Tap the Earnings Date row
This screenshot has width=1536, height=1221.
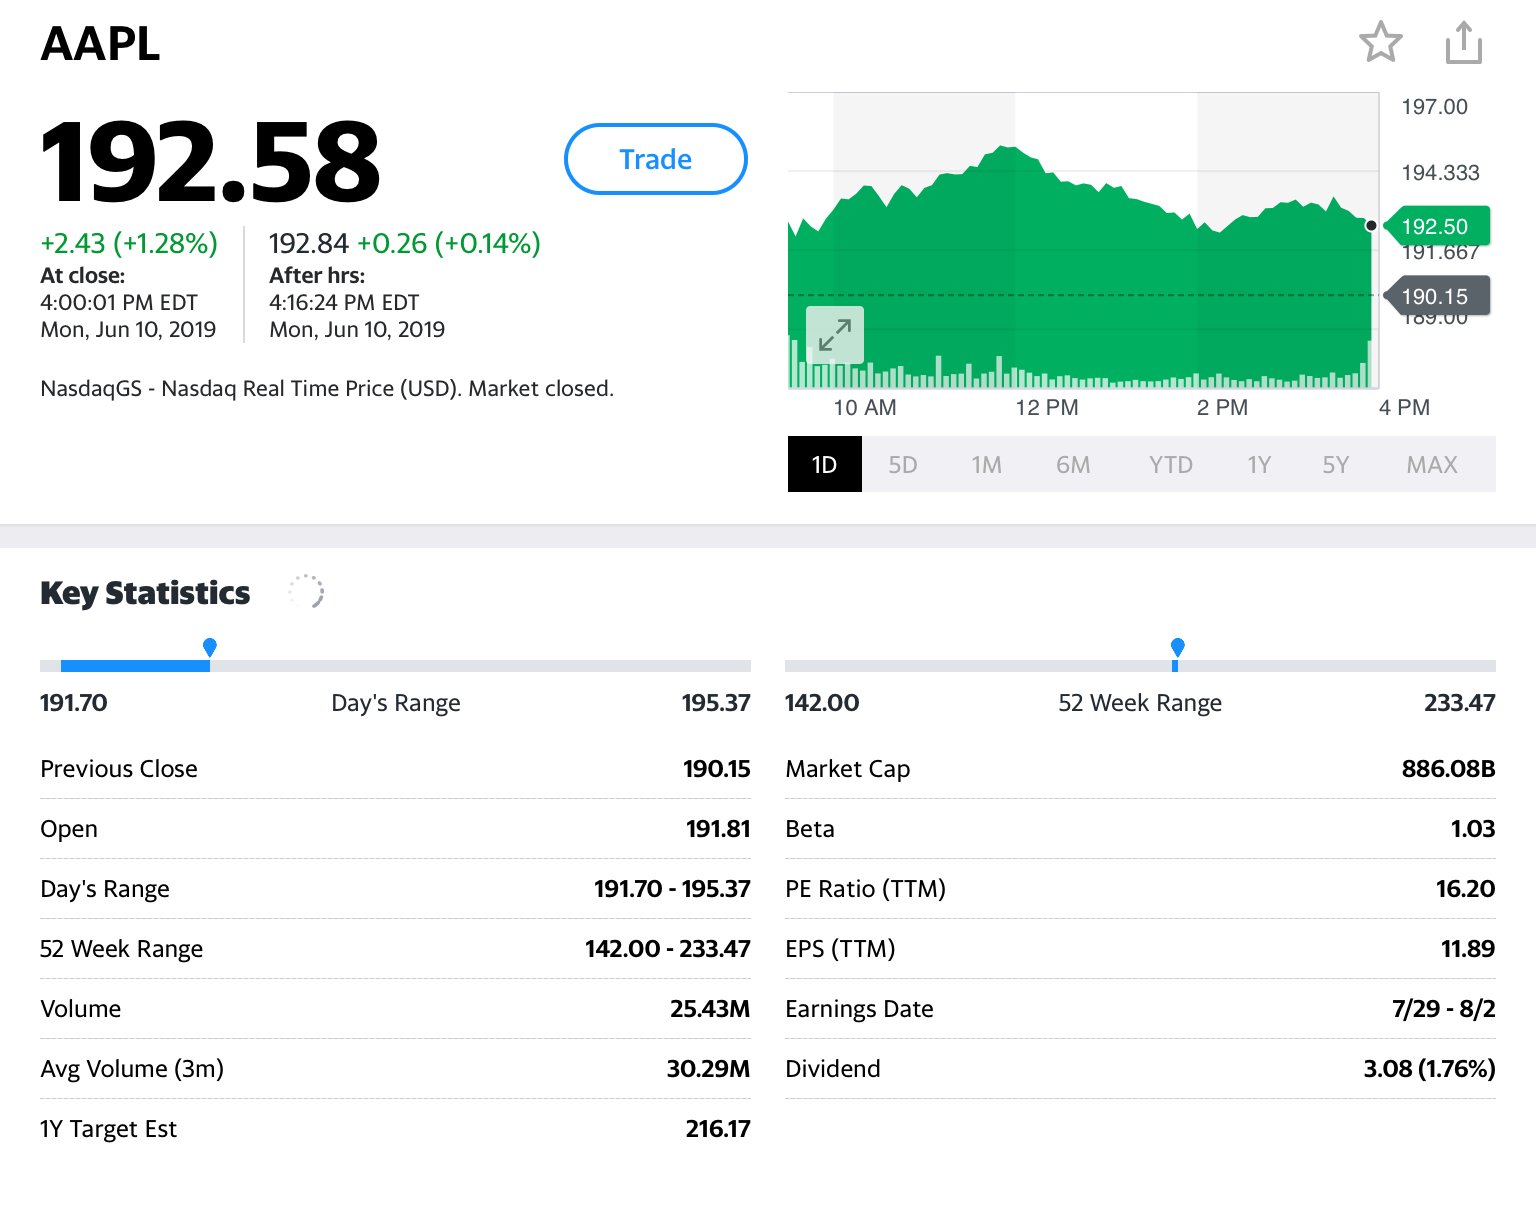(1140, 1009)
